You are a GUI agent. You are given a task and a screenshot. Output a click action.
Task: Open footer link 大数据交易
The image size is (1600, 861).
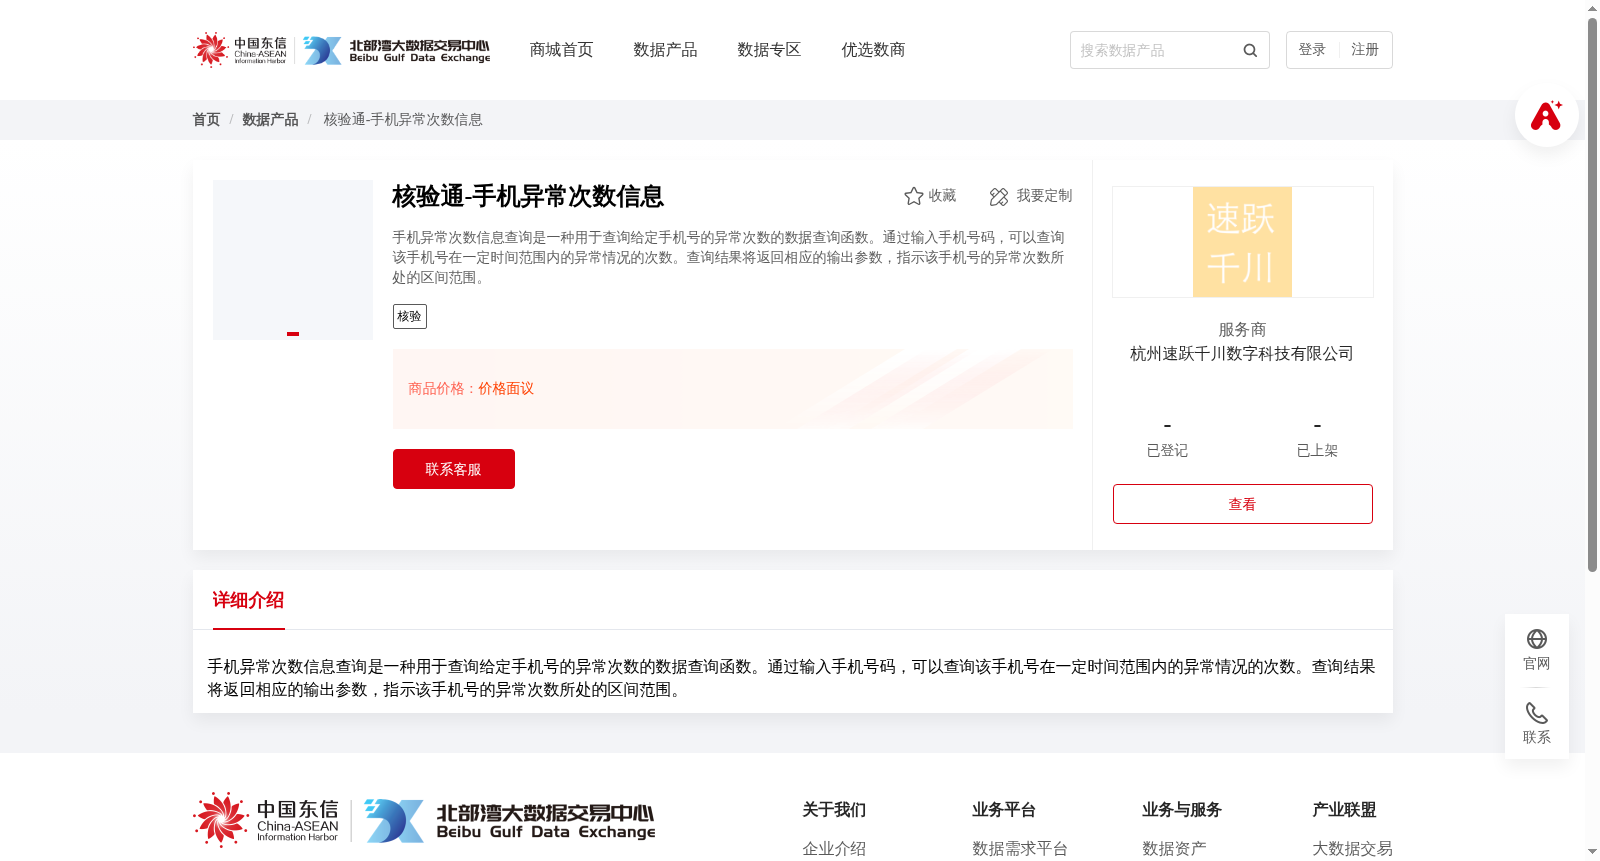pyautogui.click(x=1352, y=849)
